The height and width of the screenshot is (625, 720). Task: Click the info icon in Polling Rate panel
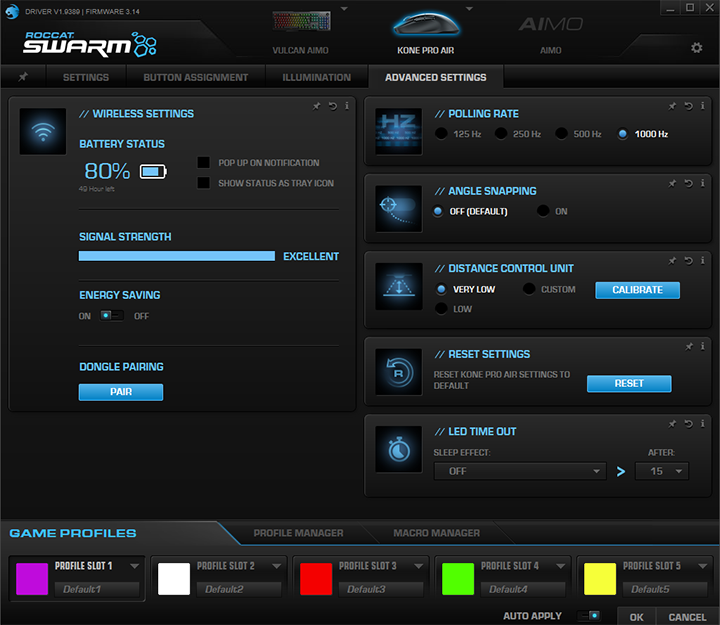click(x=702, y=106)
